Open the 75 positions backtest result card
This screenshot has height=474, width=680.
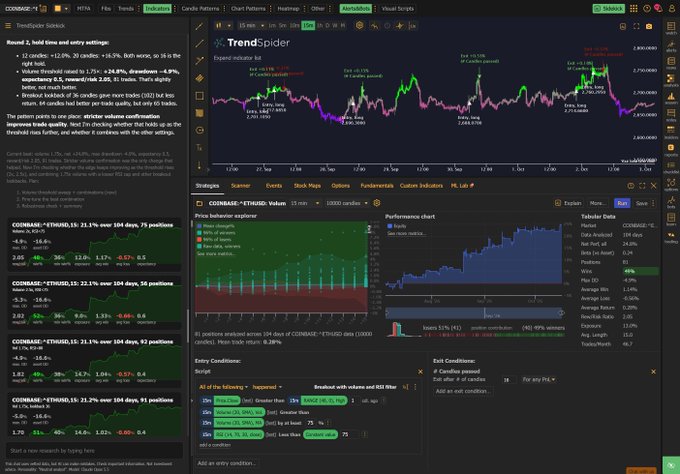[x=95, y=245]
